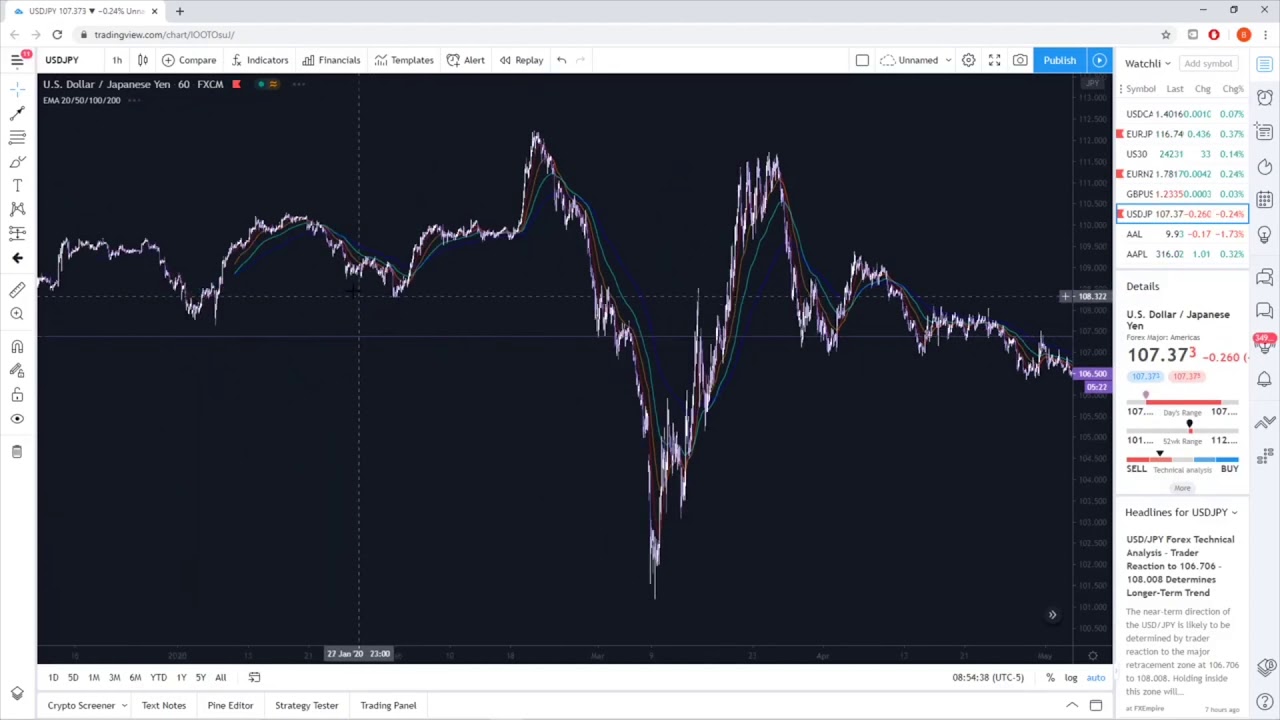Expand Headlines for USDJPY dropdown
The width and height of the screenshot is (1280, 720).
point(1181,512)
